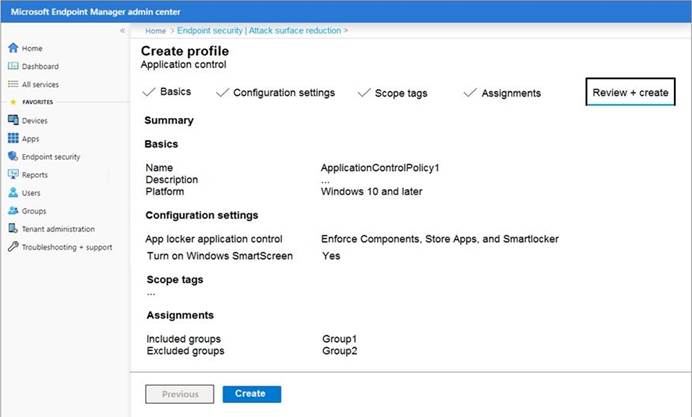The height and width of the screenshot is (417, 692).
Task: Open the Home breadcrumb link
Action: click(155, 31)
